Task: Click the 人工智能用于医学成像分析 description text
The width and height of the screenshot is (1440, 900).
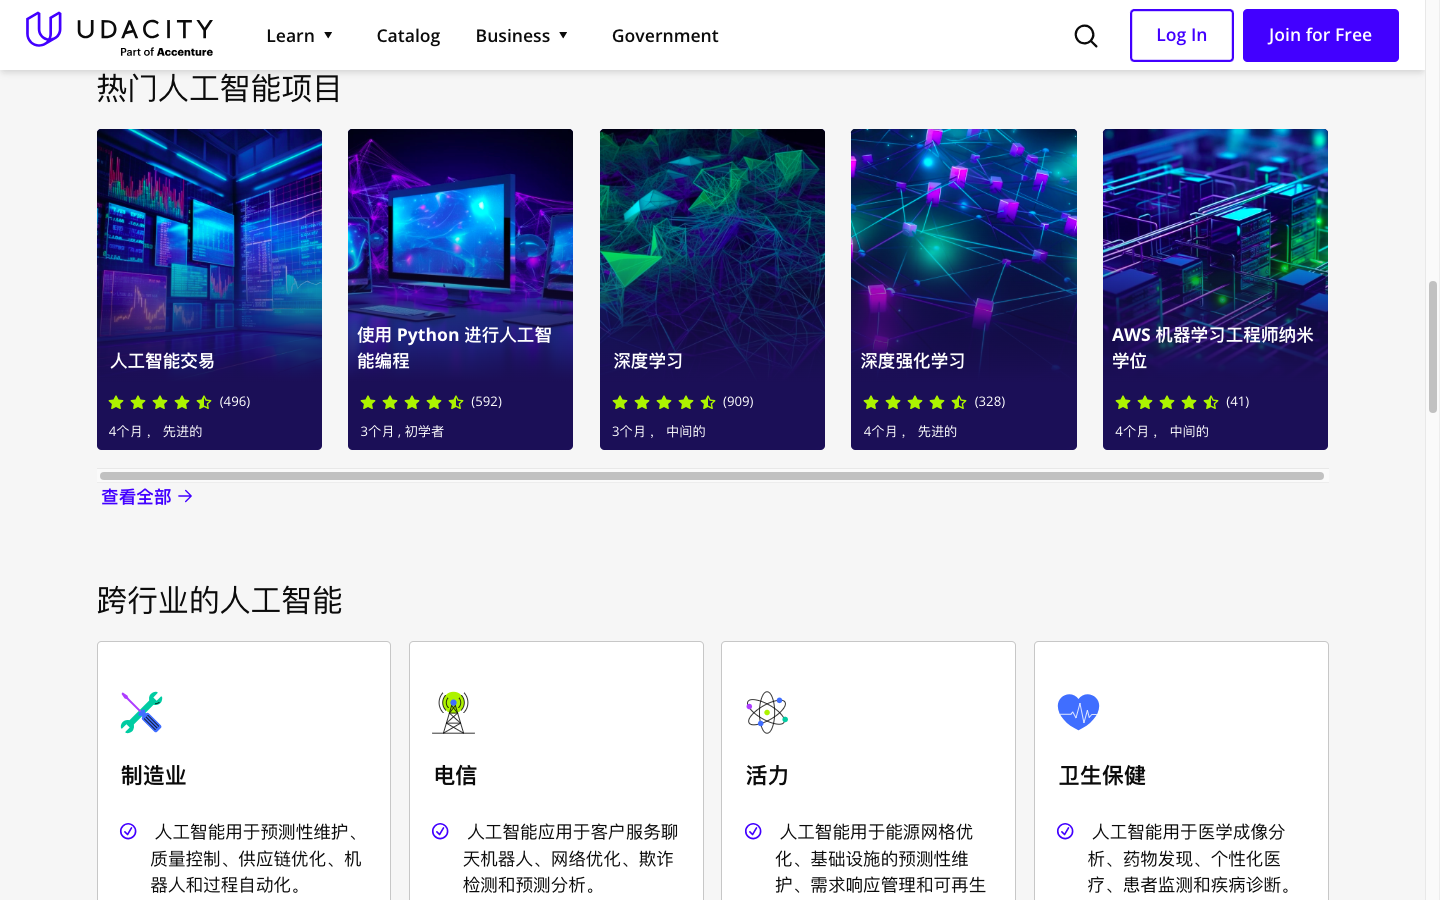Action: 1193,858
